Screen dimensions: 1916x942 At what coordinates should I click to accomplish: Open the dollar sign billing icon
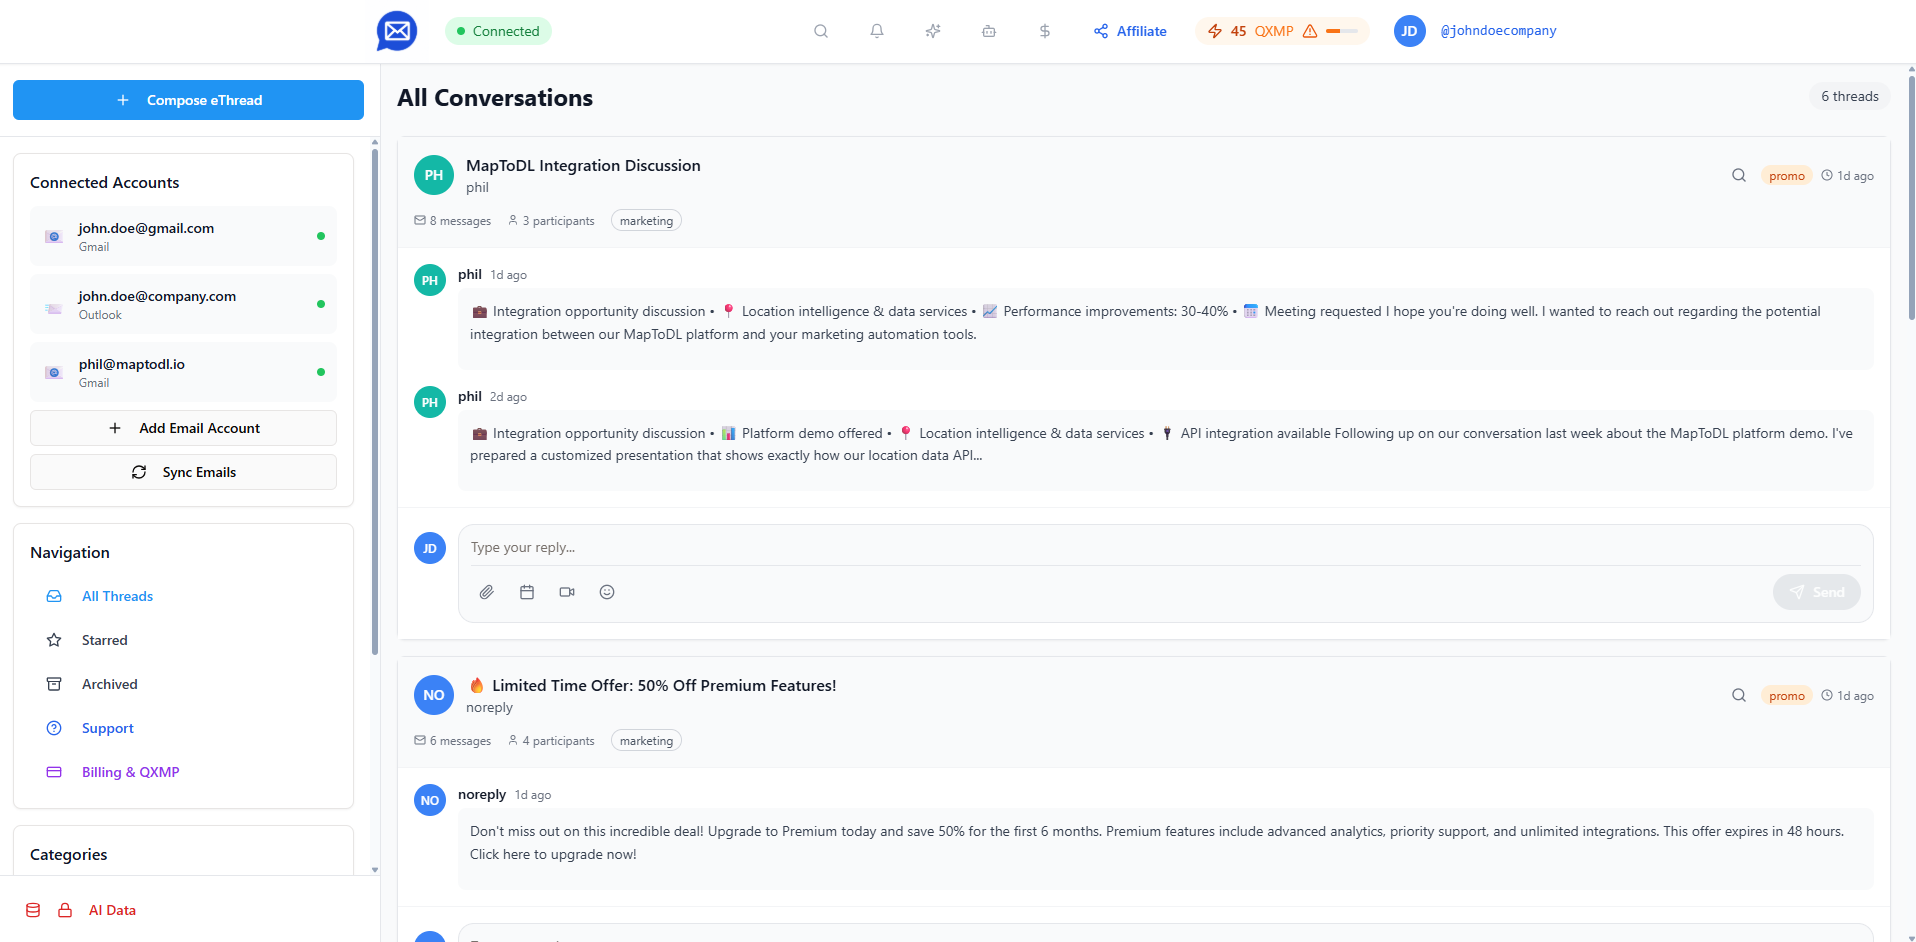coord(1045,31)
